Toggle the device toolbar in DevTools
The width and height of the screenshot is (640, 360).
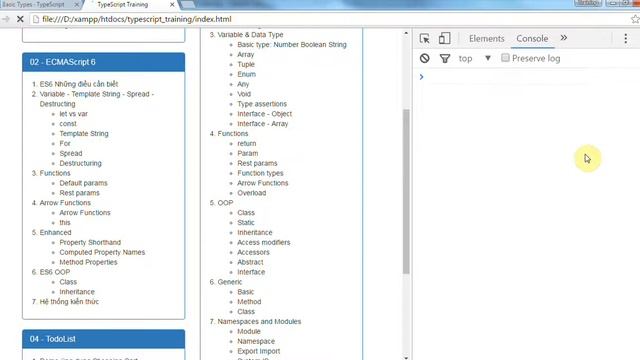click(444, 38)
